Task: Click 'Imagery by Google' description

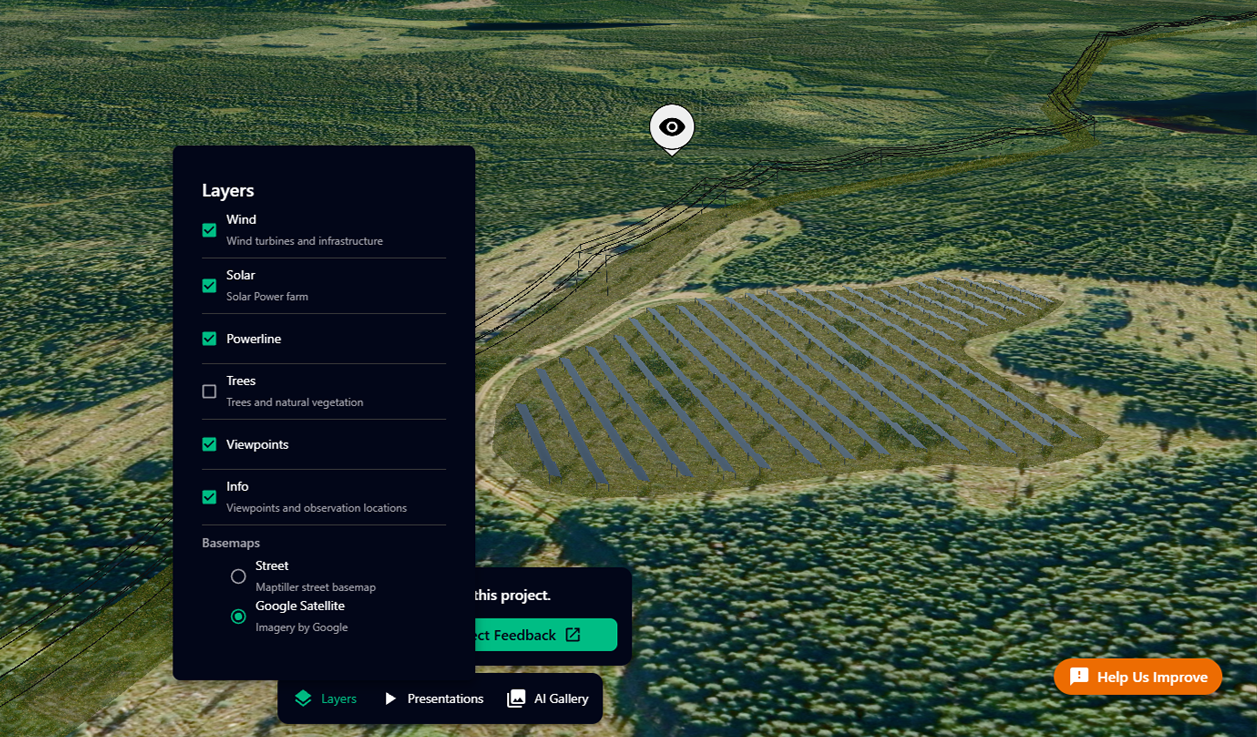Action: (x=301, y=627)
